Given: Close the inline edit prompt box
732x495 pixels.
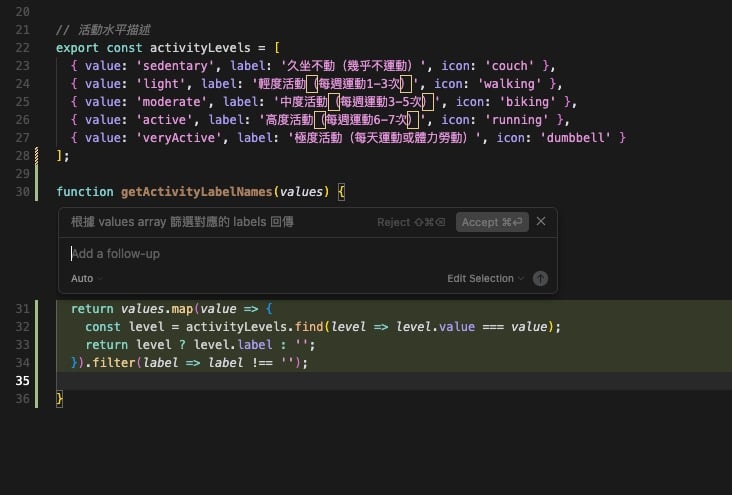Looking at the screenshot, I should tap(541, 221).
